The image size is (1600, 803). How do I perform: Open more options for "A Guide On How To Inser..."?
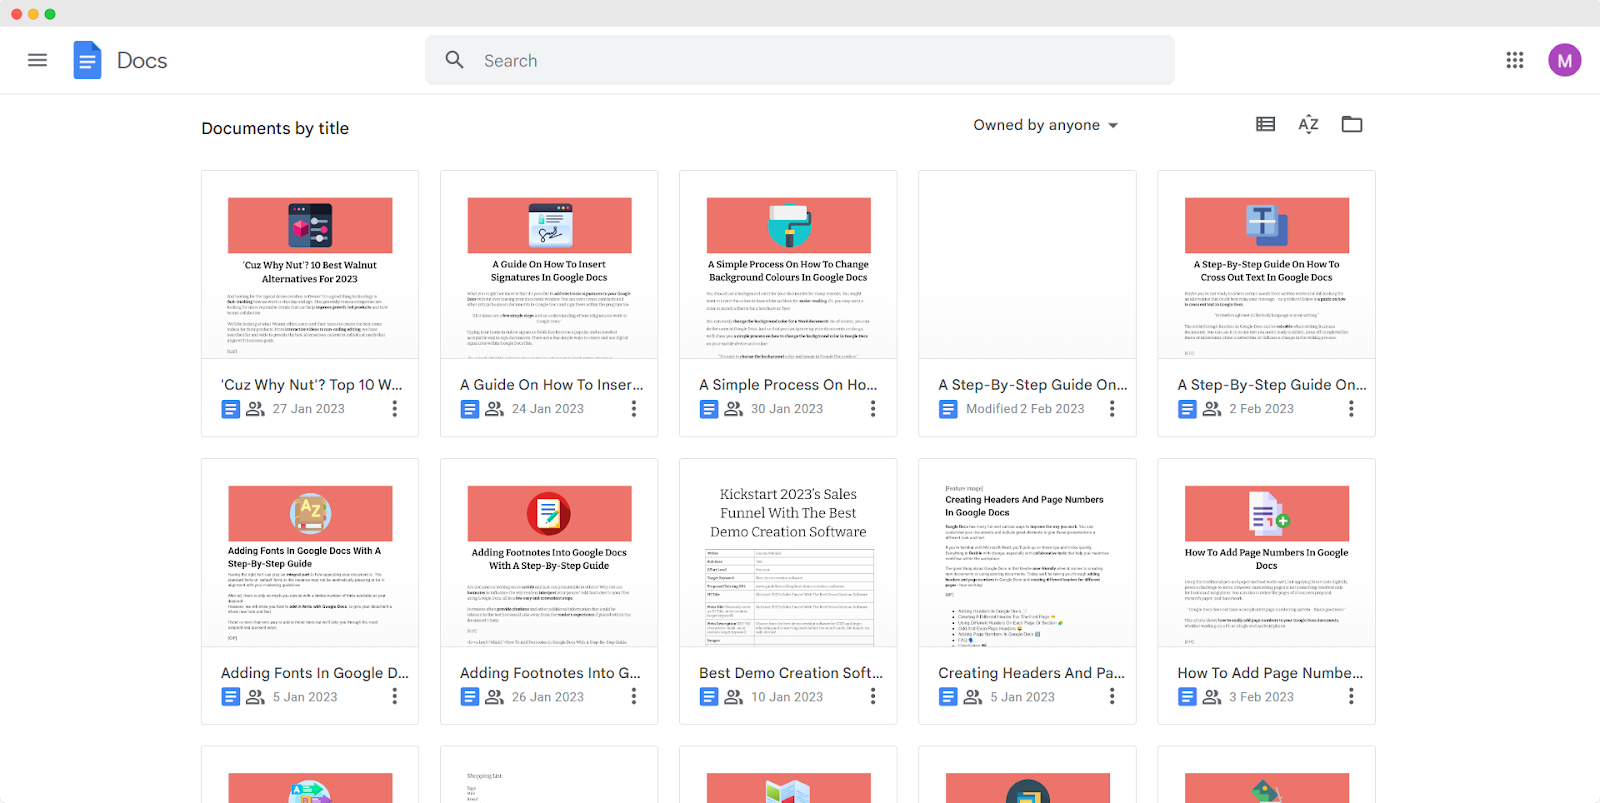coord(634,409)
